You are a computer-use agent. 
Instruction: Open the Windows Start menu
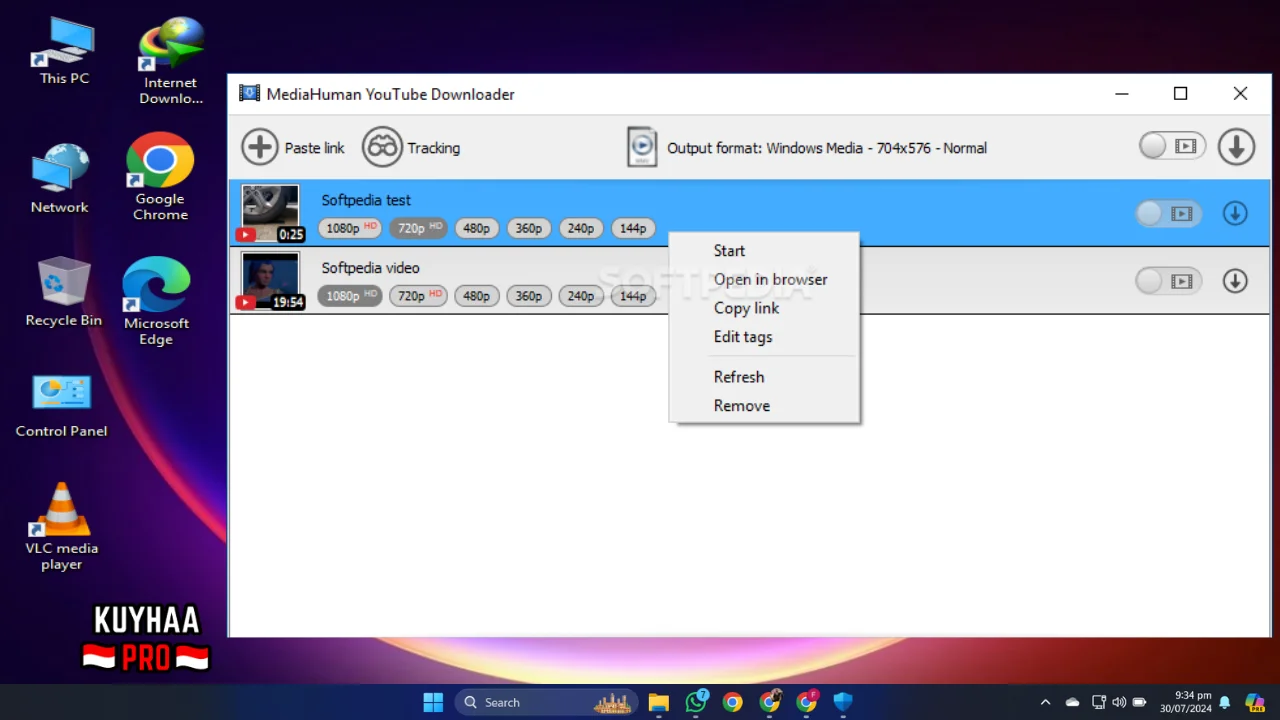433,702
